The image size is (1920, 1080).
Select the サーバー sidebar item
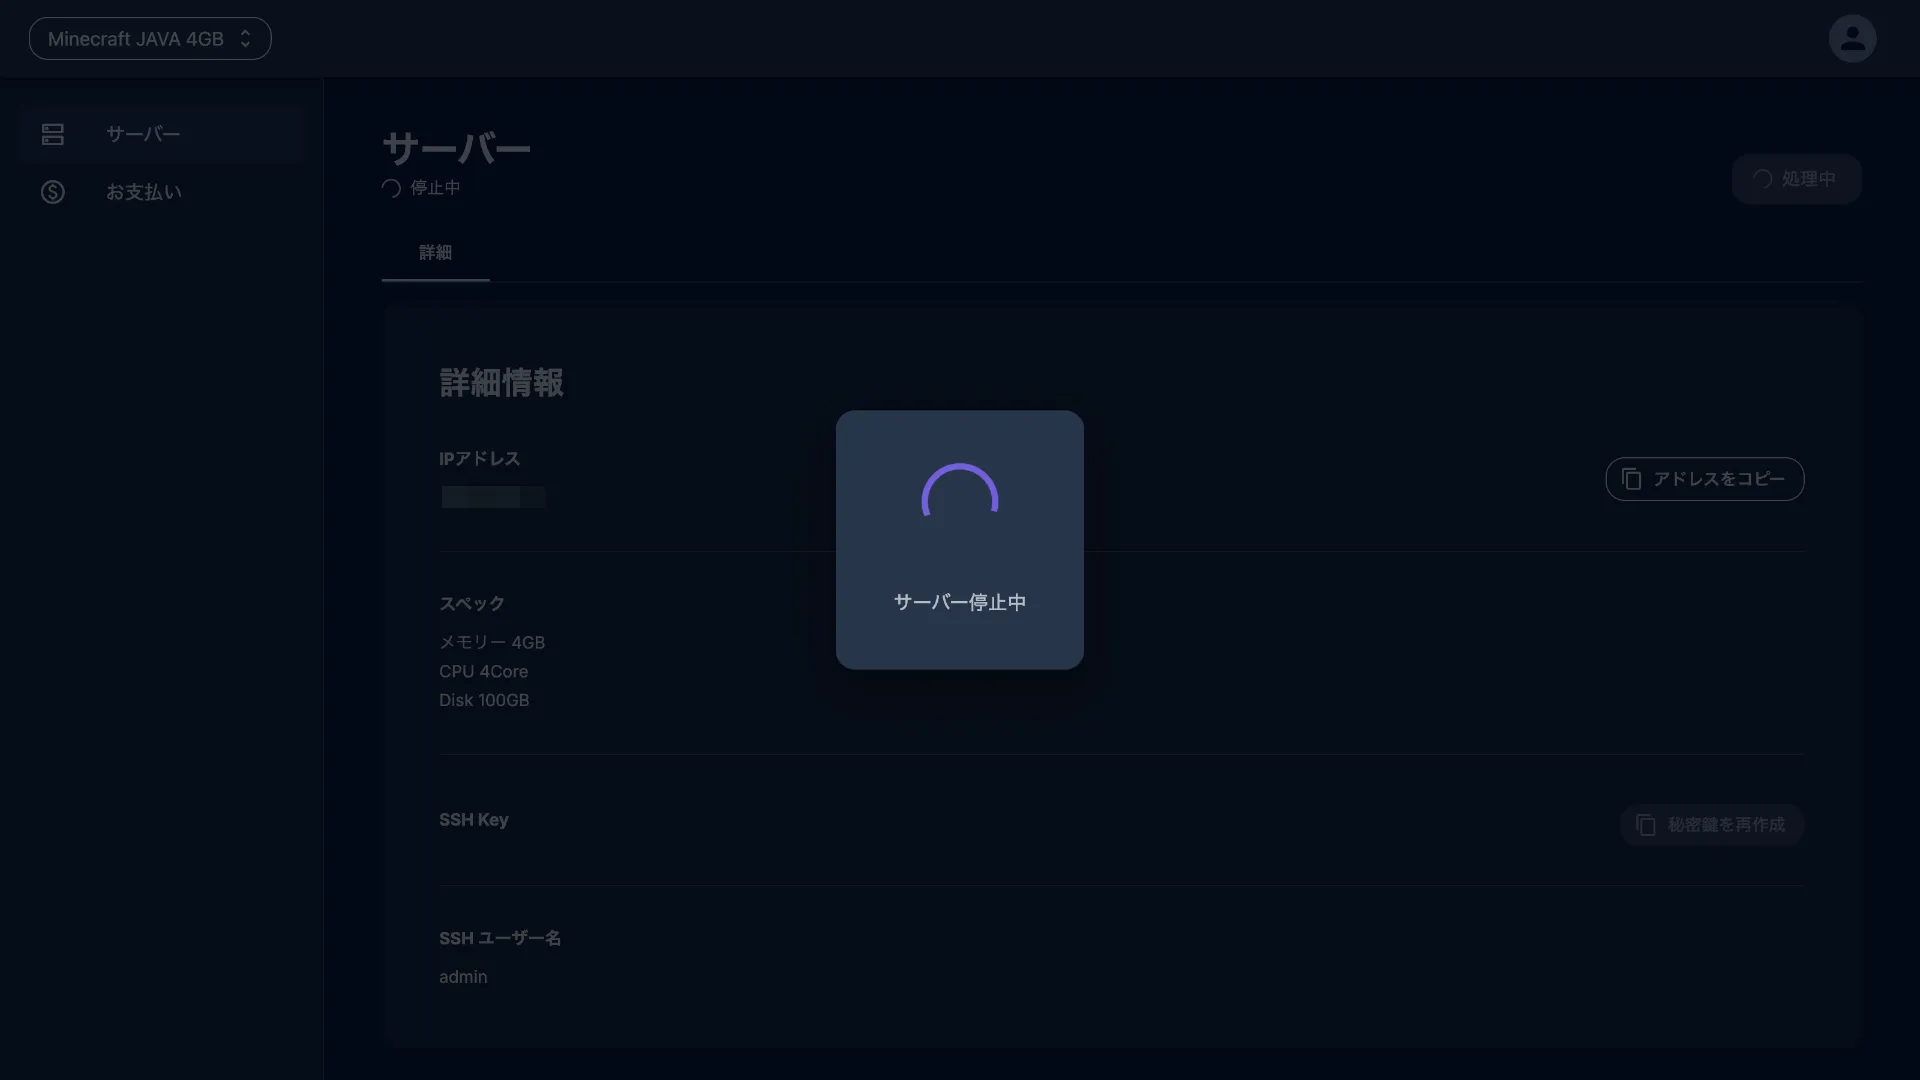(x=160, y=134)
